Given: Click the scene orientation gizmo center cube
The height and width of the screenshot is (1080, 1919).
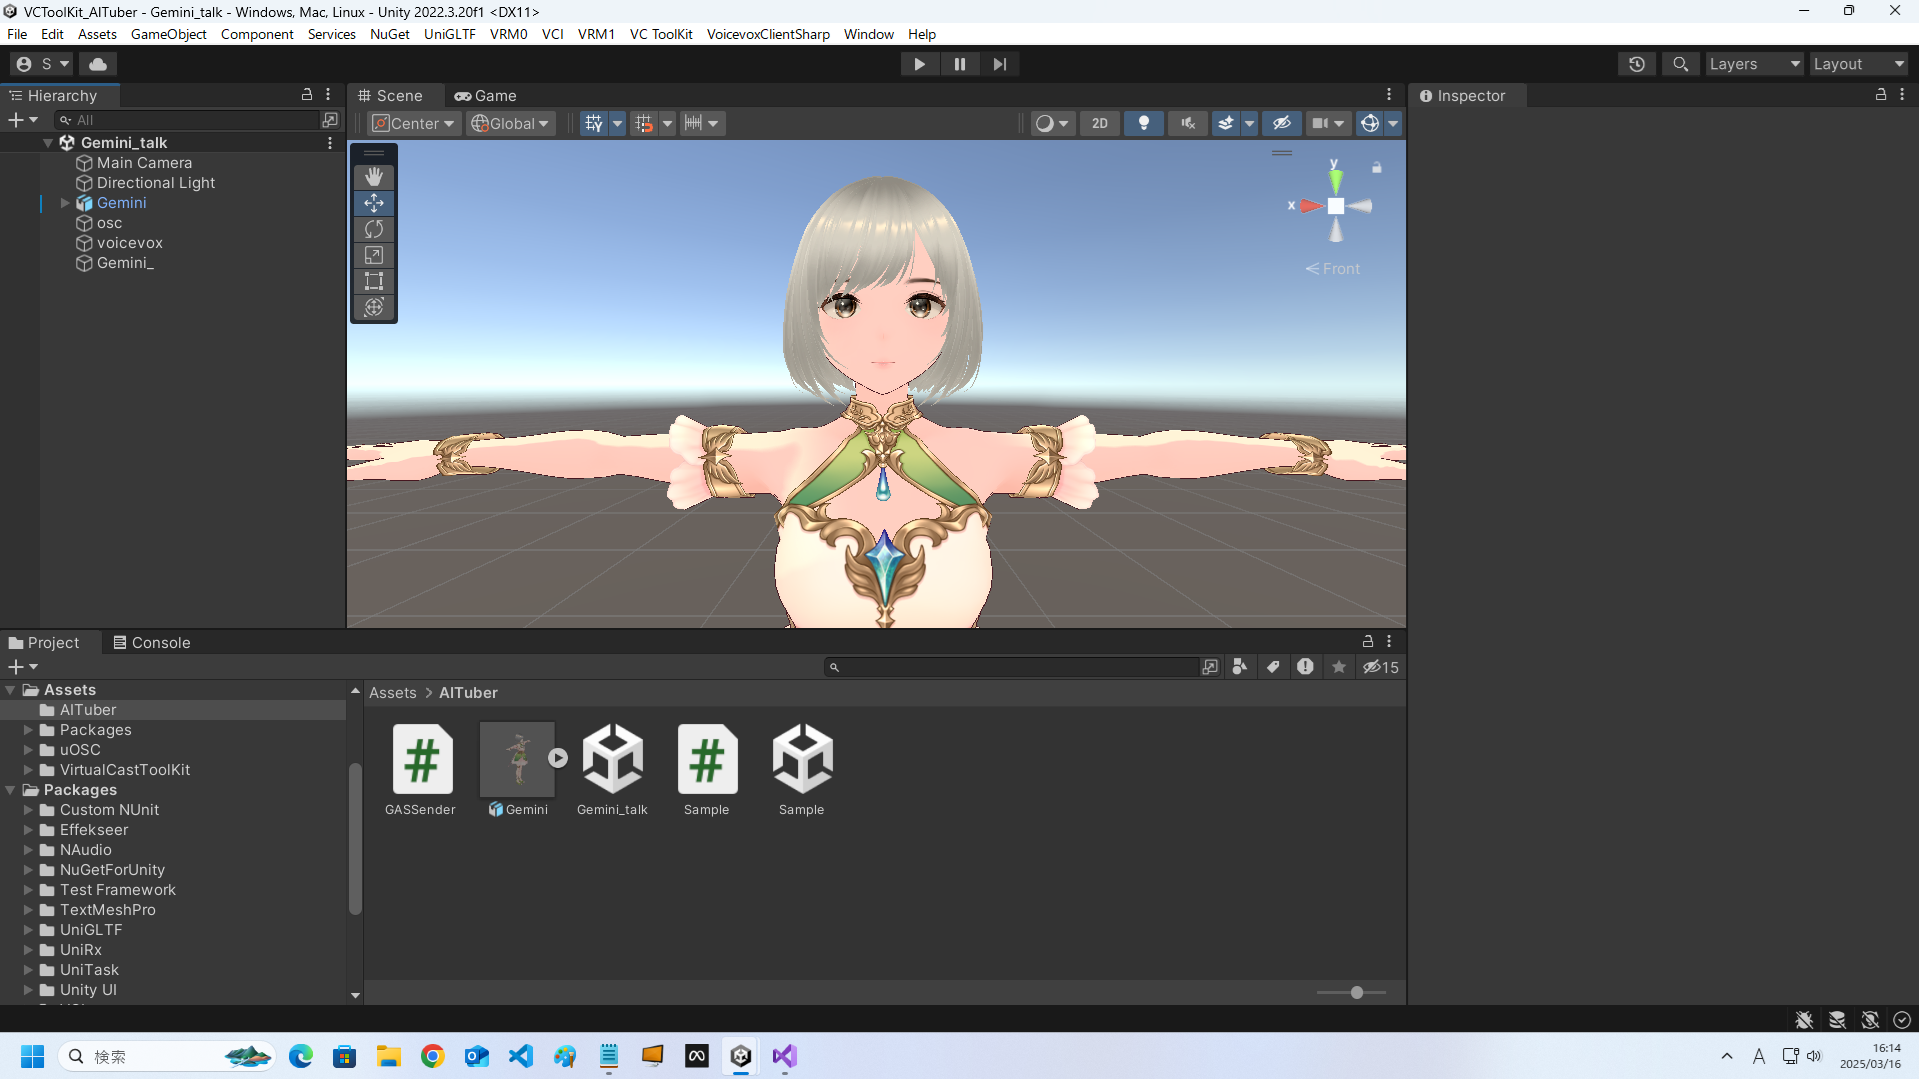Looking at the screenshot, I should click(x=1336, y=206).
